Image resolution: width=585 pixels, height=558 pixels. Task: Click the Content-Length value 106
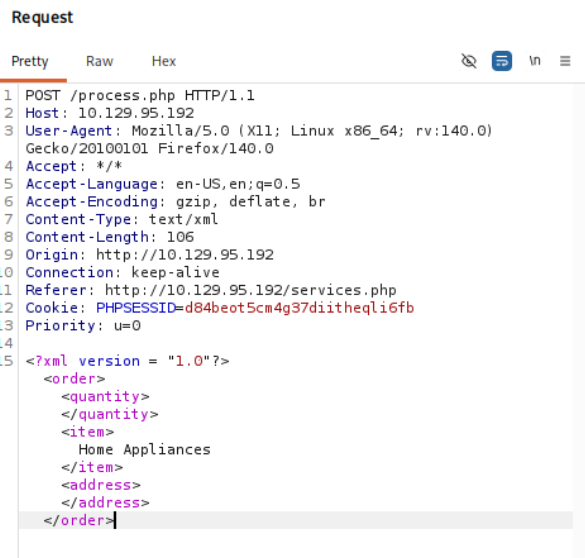(x=180, y=237)
